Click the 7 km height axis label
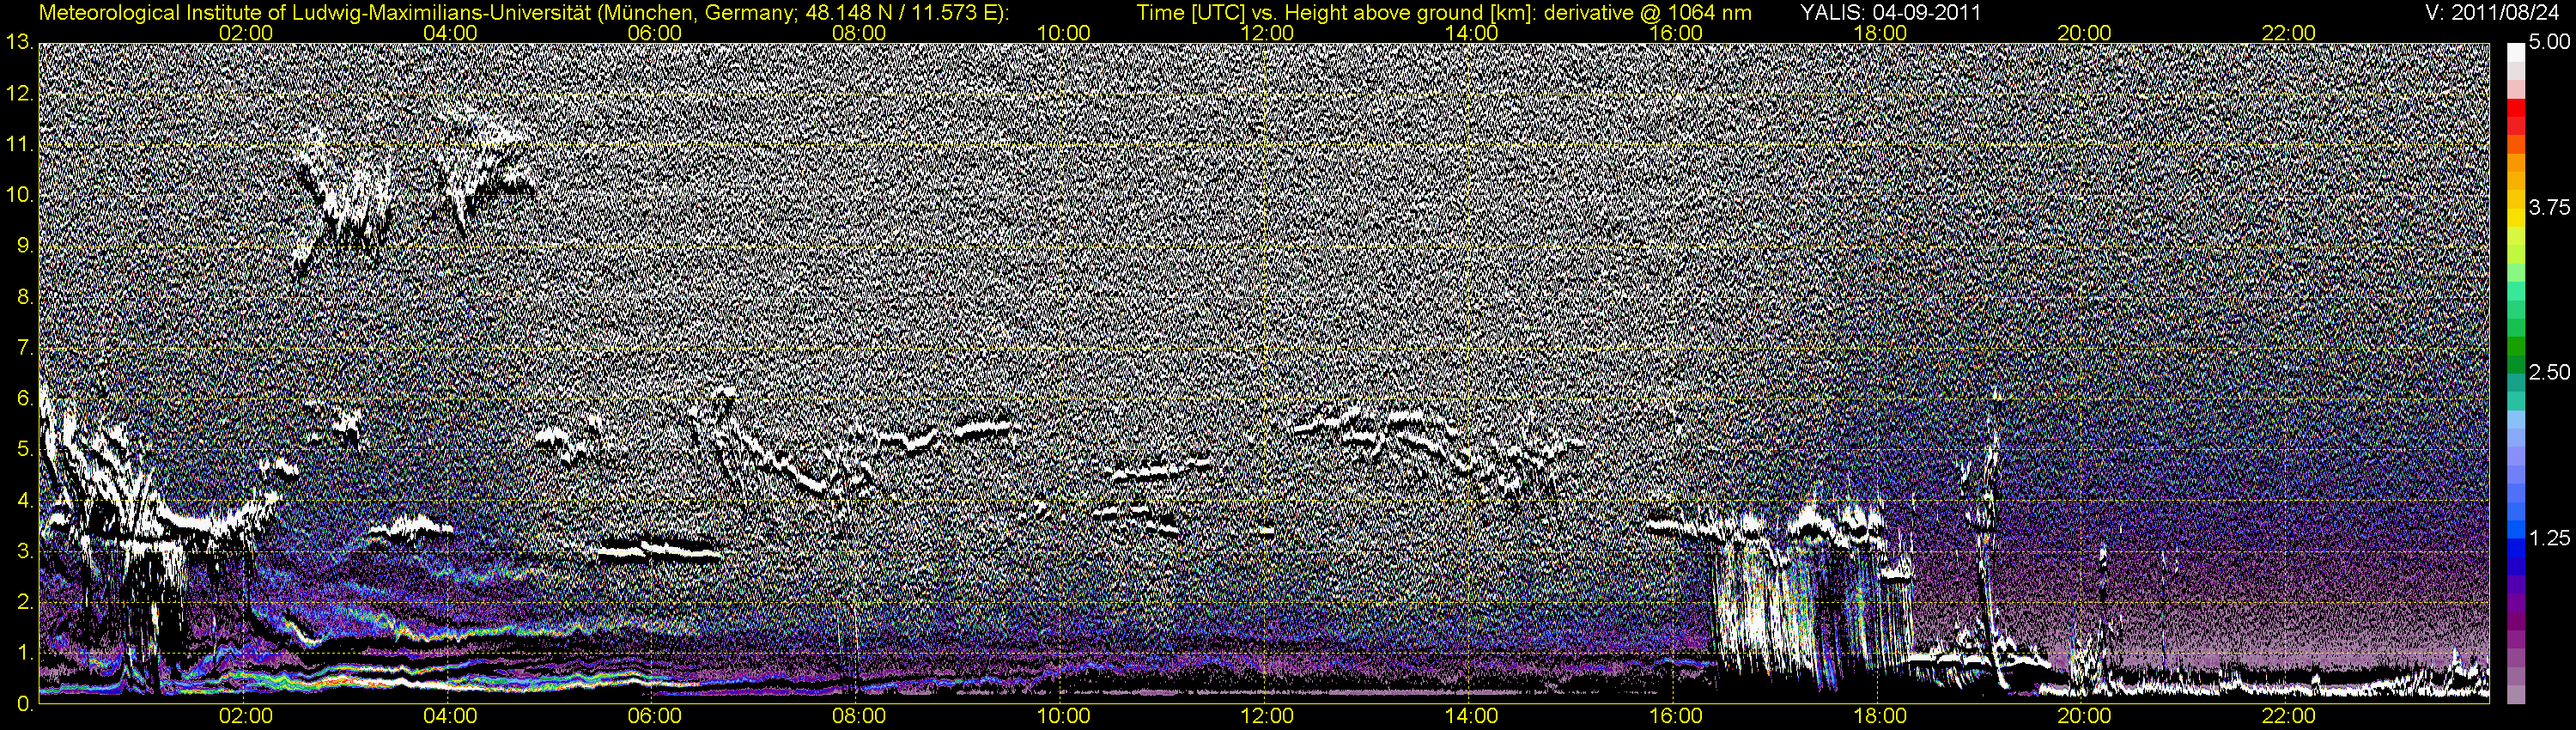2576x730 pixels. pos(25,348)
